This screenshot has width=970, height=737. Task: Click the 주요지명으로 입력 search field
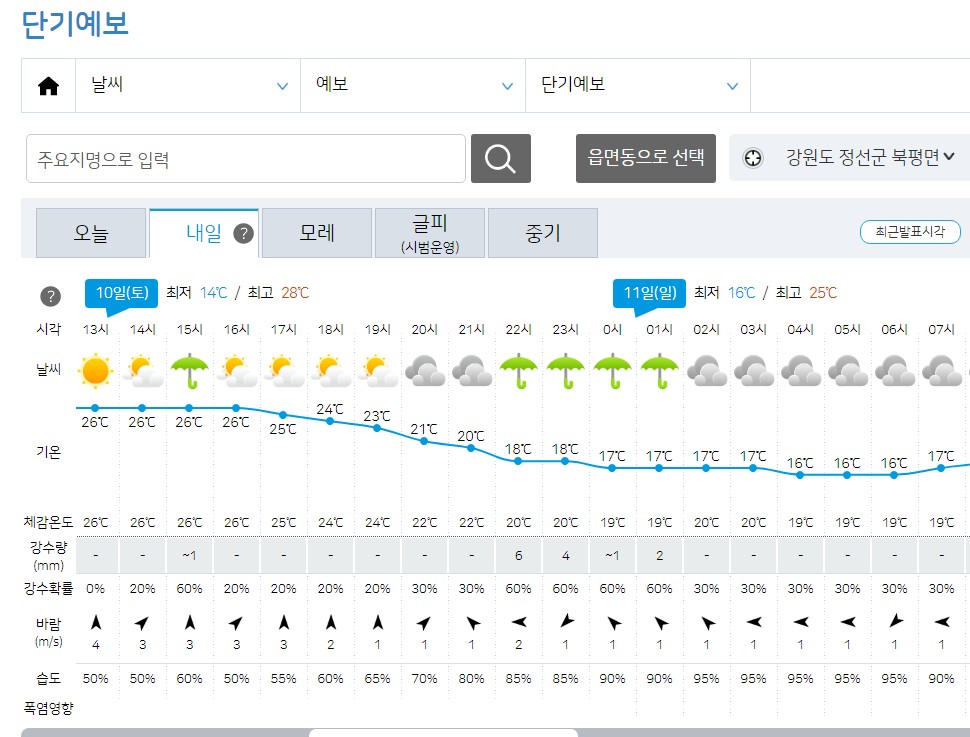[246, 159]
